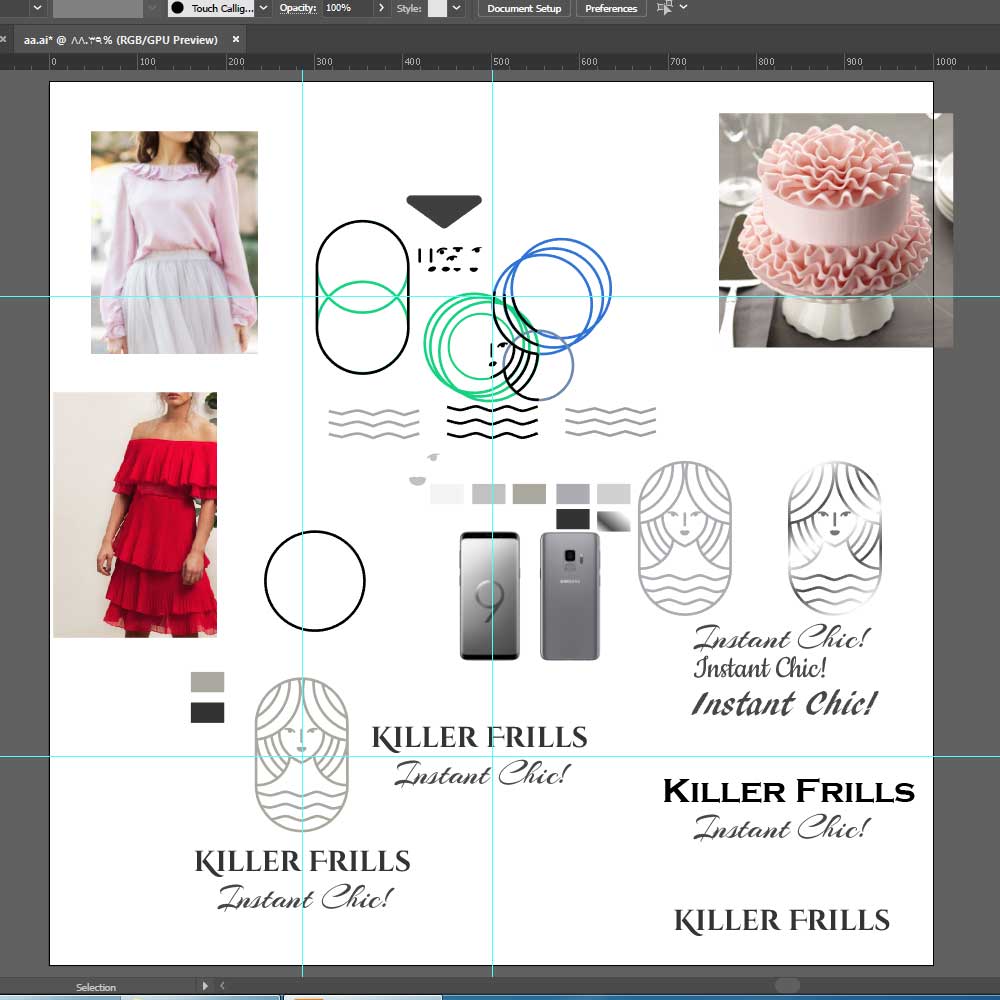Select the black-to-white gradient swatch on the artboard
This screenshot has width=1000, height=1000.
coord(614,520)
